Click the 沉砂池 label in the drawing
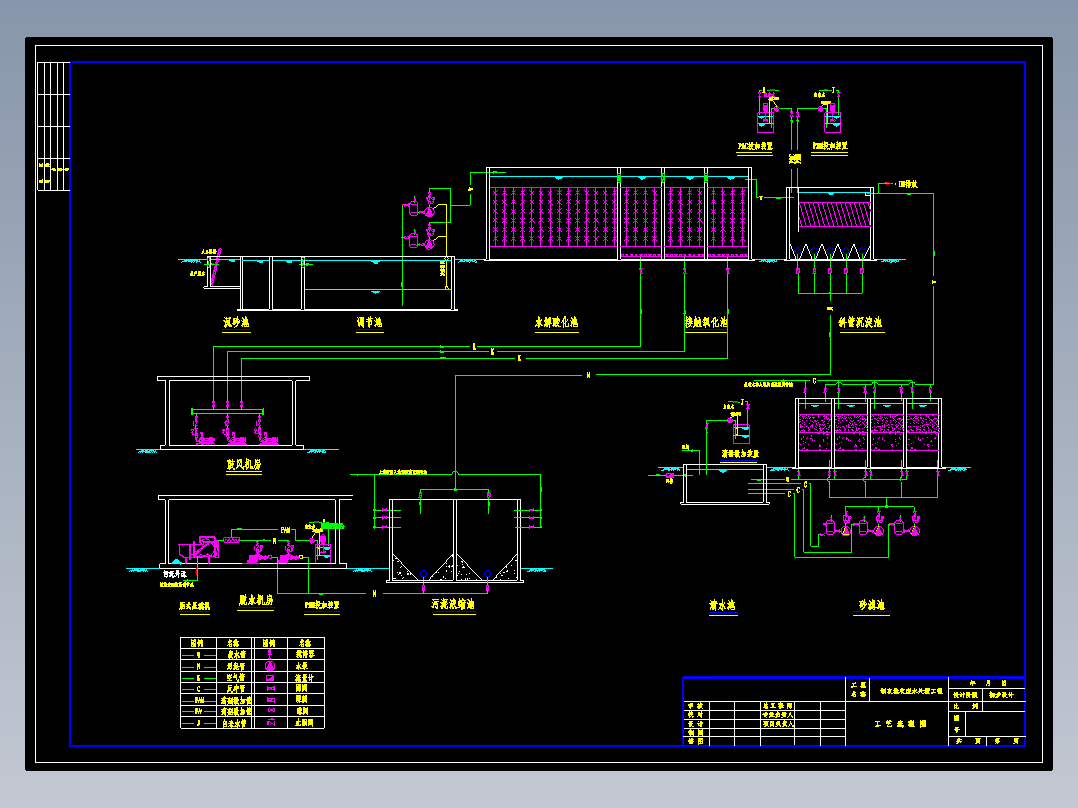This screenshot has height=808, width=1078. 236,323
